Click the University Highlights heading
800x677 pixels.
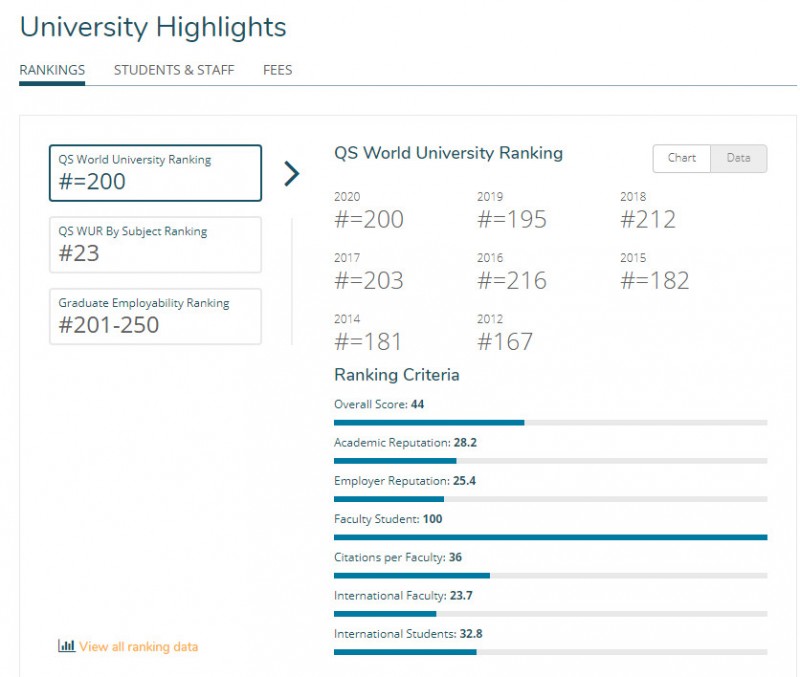point(153,28)
